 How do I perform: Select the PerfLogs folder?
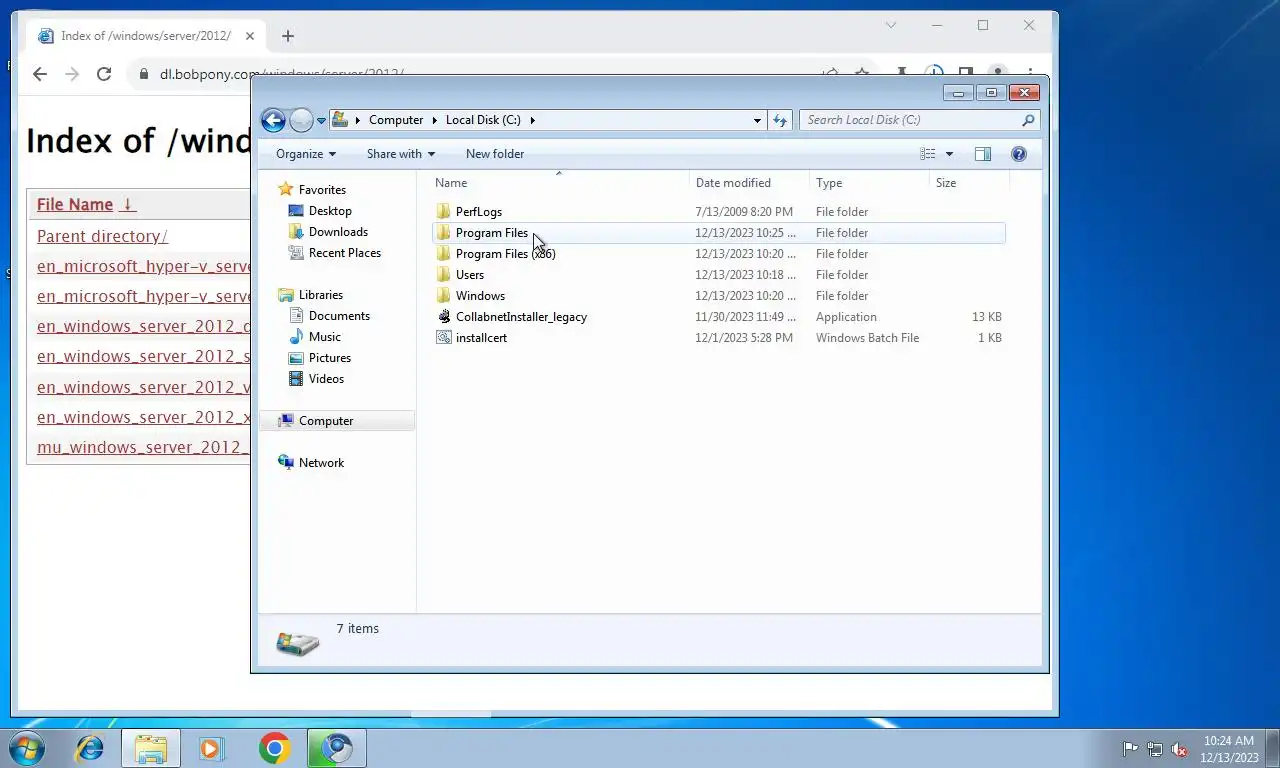coord(479,212)
